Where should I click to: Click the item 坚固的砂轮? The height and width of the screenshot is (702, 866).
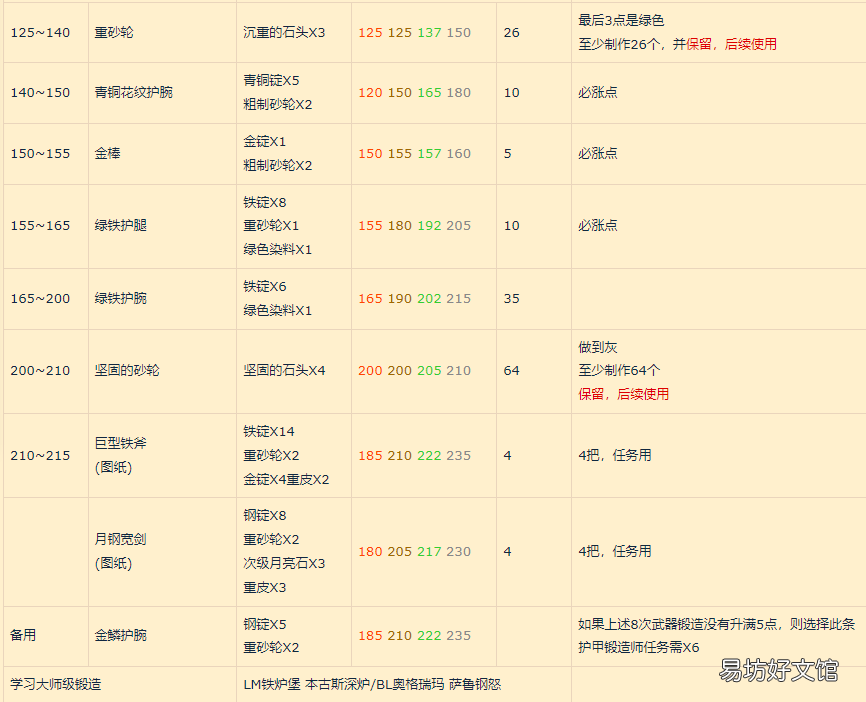127,370
